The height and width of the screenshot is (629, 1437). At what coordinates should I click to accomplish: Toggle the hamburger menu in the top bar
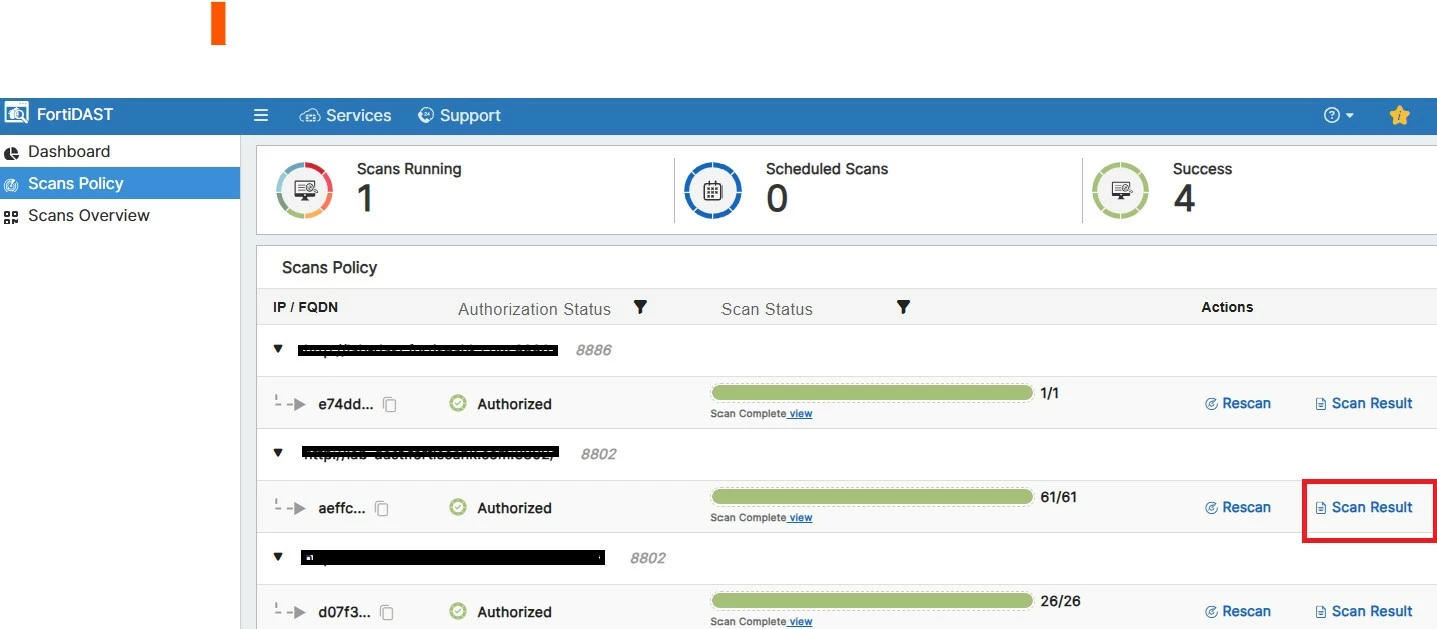tap(261, 115)
